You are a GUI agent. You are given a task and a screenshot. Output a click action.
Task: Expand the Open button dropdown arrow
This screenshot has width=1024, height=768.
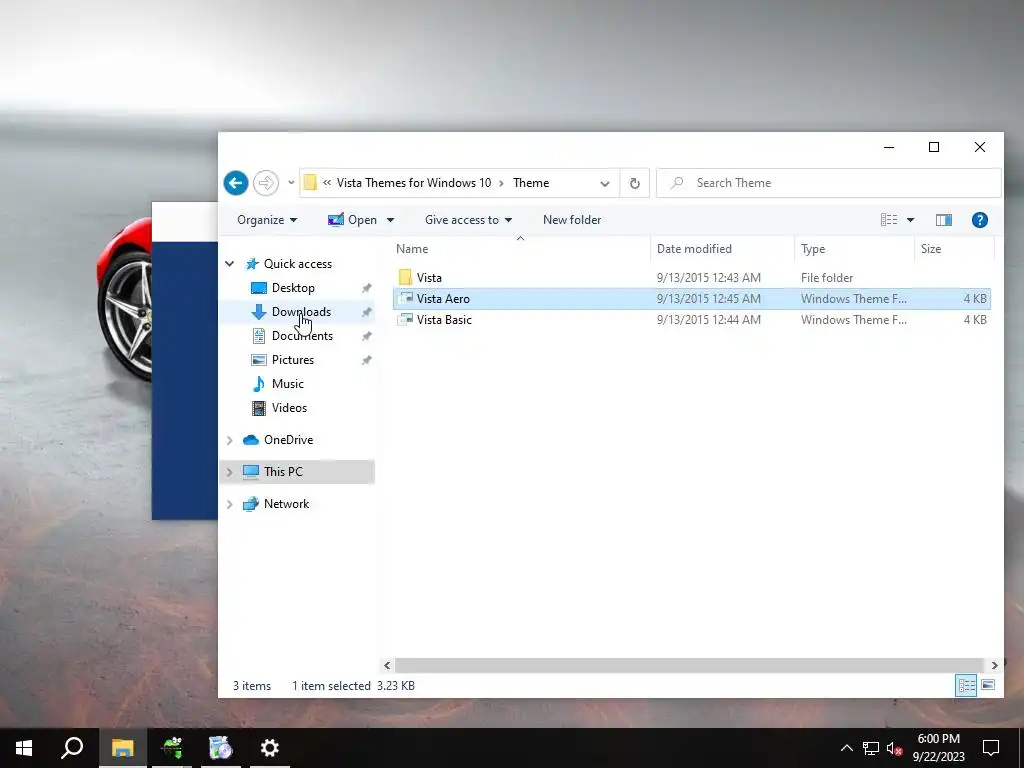[391, 220]
